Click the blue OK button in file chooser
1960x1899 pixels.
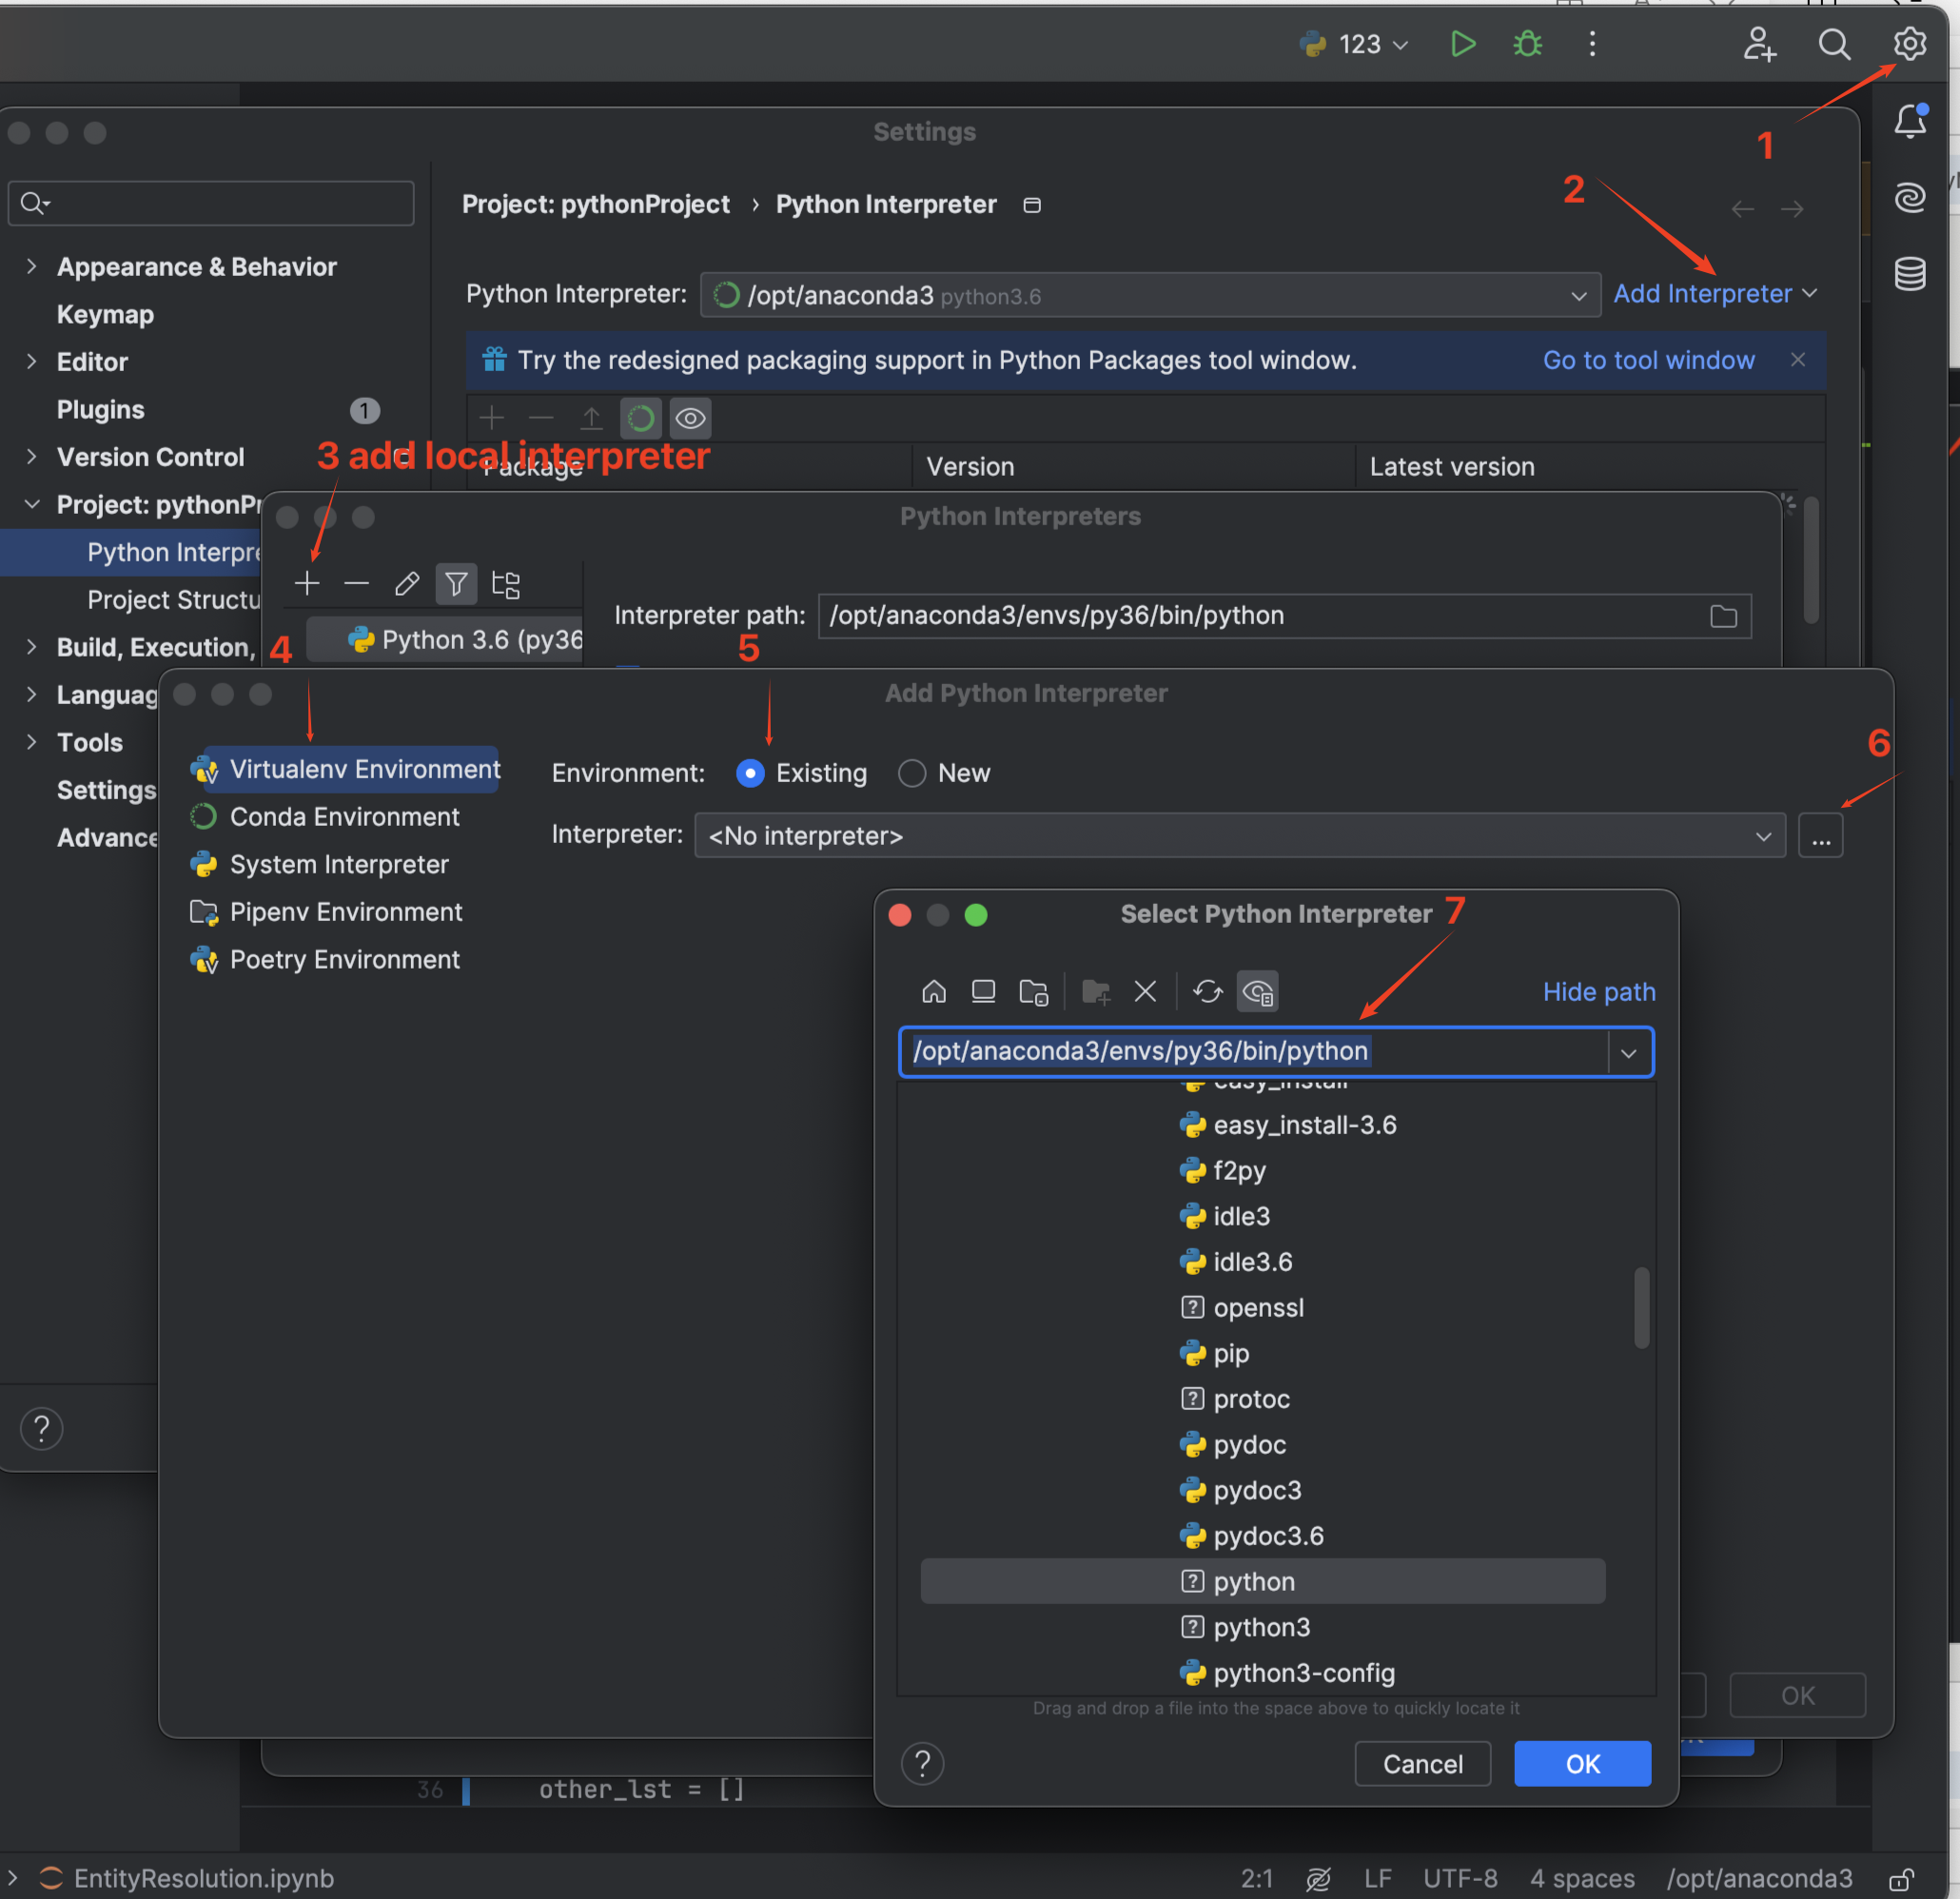(1581, 1763)
